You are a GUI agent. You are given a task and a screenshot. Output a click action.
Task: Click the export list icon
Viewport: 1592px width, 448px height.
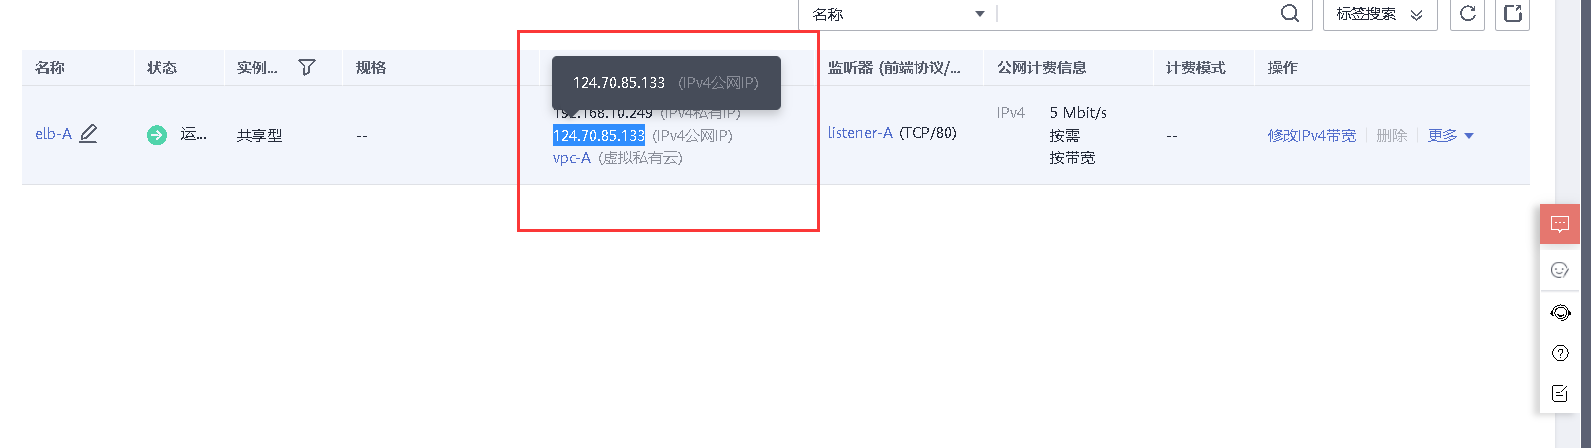tap(1512, 13)
